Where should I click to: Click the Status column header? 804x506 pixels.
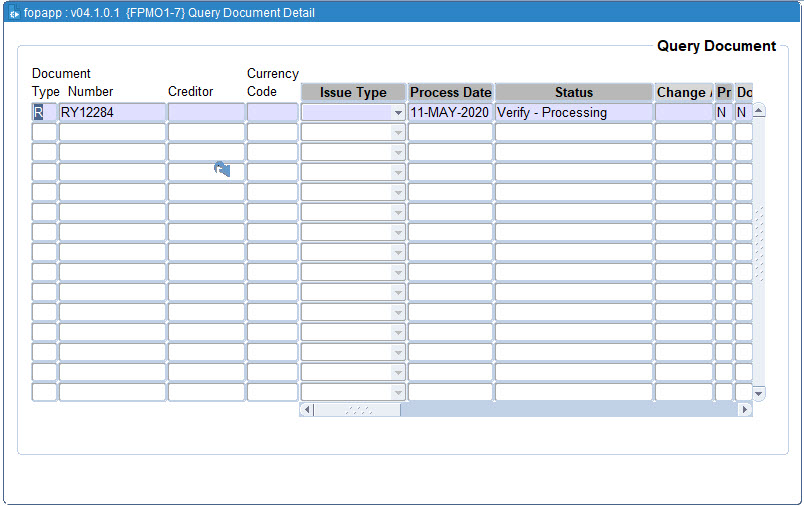click(x=574, y=92)
